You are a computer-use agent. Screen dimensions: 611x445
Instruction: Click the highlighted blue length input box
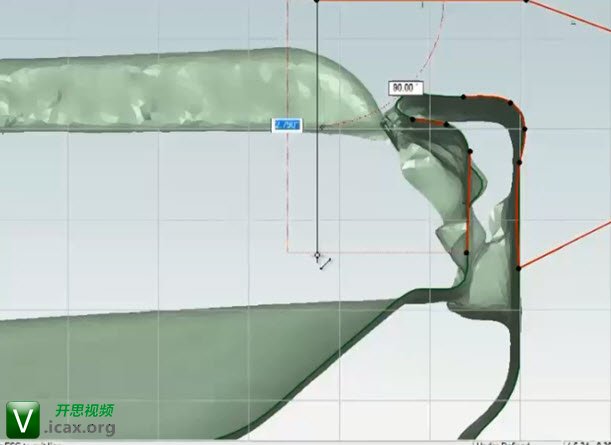[x=287, y=125]
